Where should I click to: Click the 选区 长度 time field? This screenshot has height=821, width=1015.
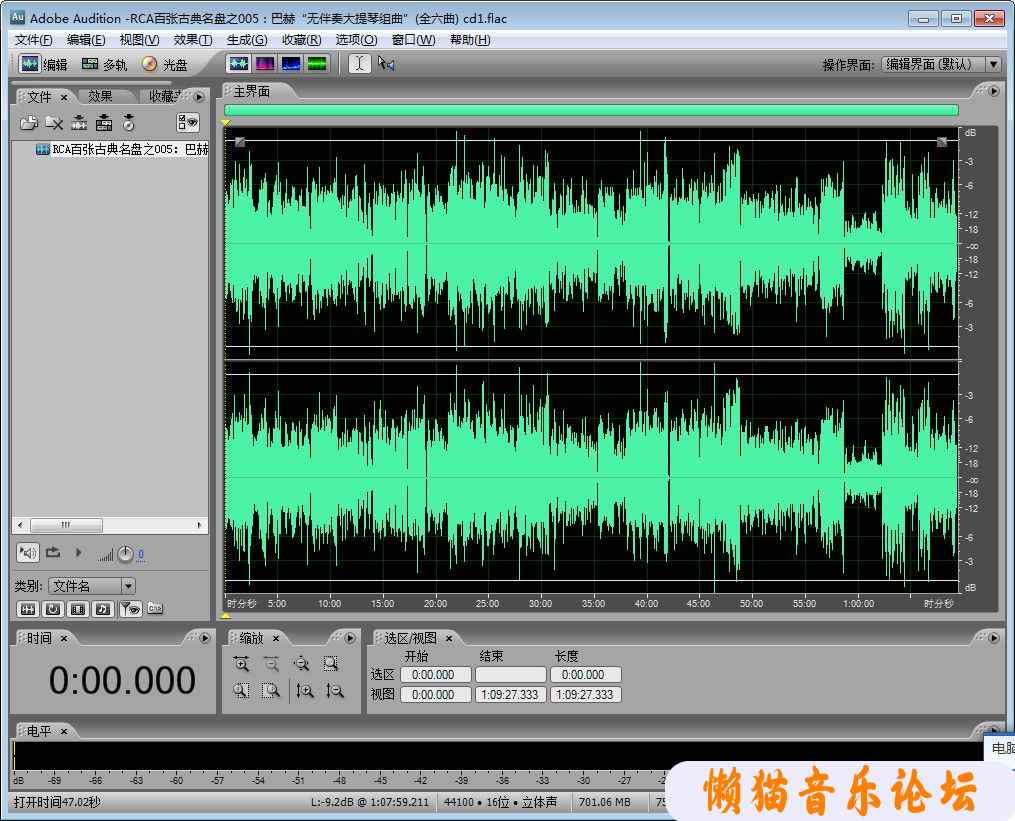click(x=586, y=675)
